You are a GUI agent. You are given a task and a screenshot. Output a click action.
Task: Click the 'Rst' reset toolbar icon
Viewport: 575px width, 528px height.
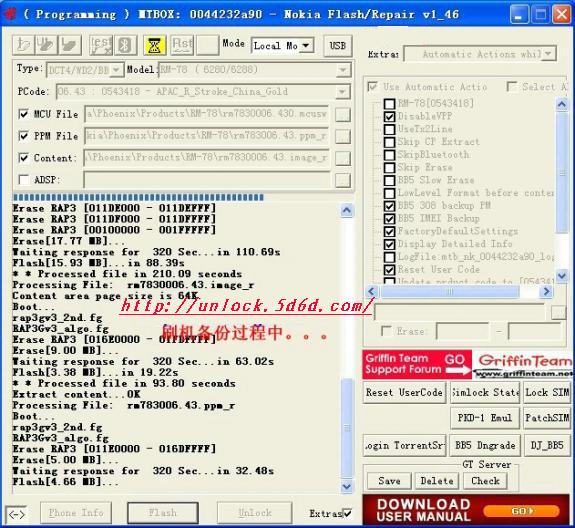[182, 45]
